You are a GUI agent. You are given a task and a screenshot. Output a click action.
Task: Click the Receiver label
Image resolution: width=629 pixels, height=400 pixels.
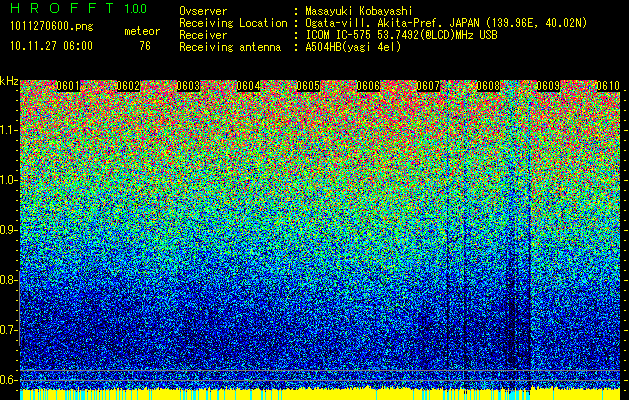(x=203, y=35)
